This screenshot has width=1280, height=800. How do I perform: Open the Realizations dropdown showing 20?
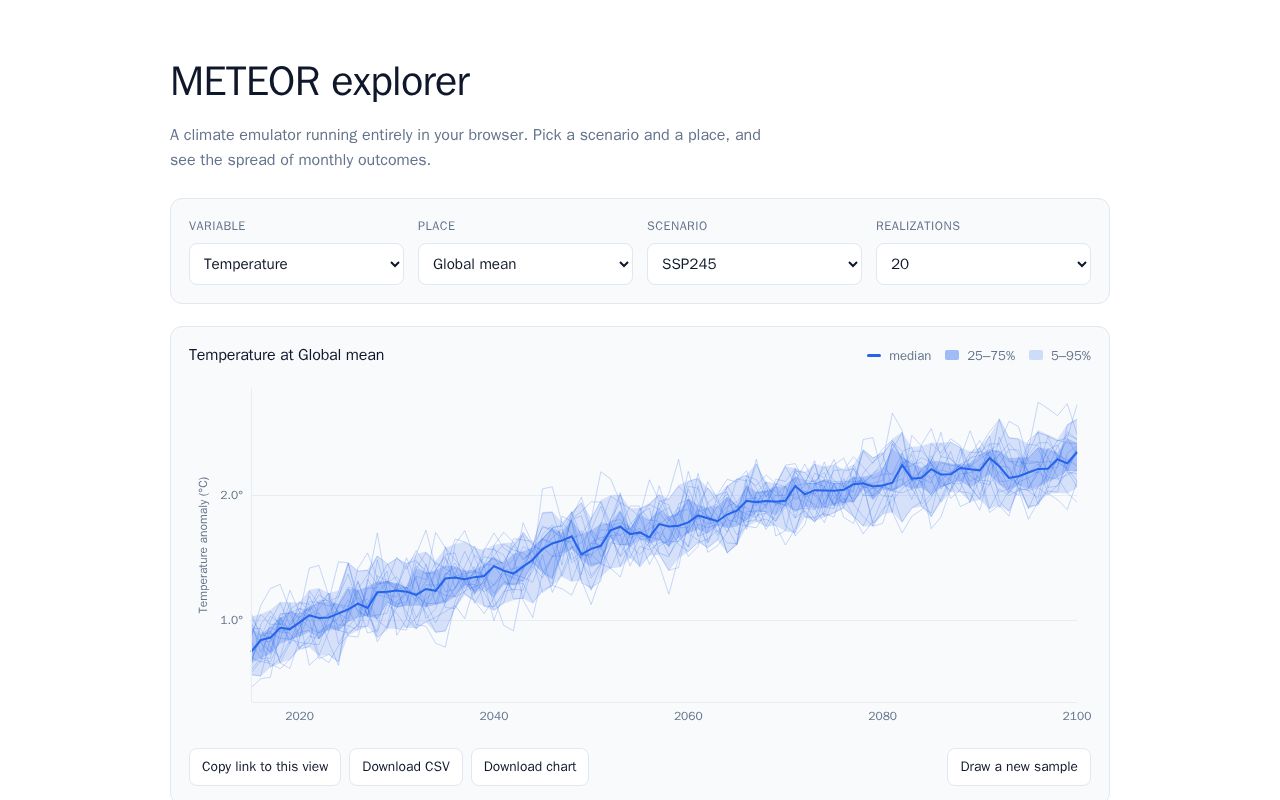(x=983, y=264)
